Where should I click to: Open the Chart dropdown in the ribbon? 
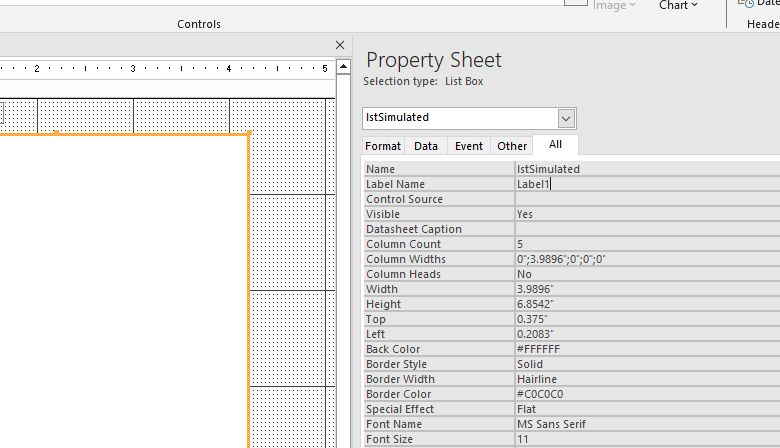click(x=678, y=5)
